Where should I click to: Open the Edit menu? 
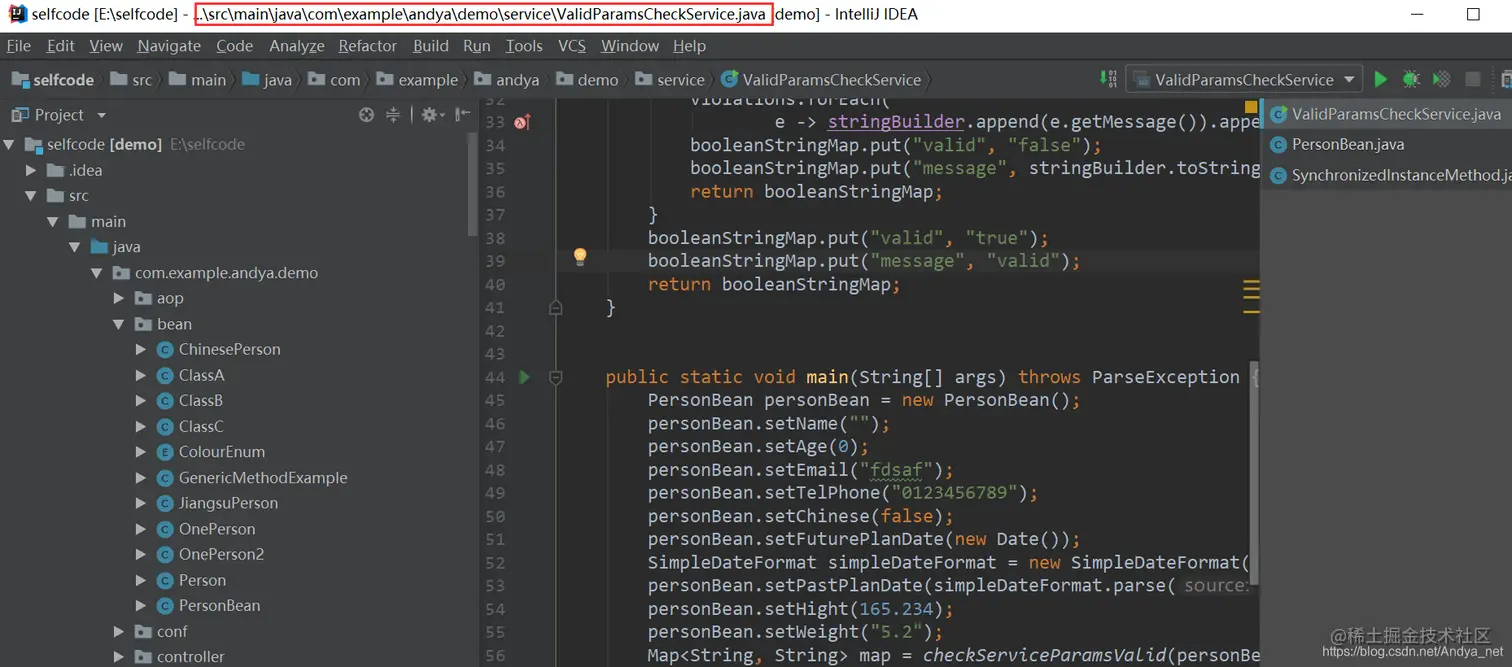60,46
